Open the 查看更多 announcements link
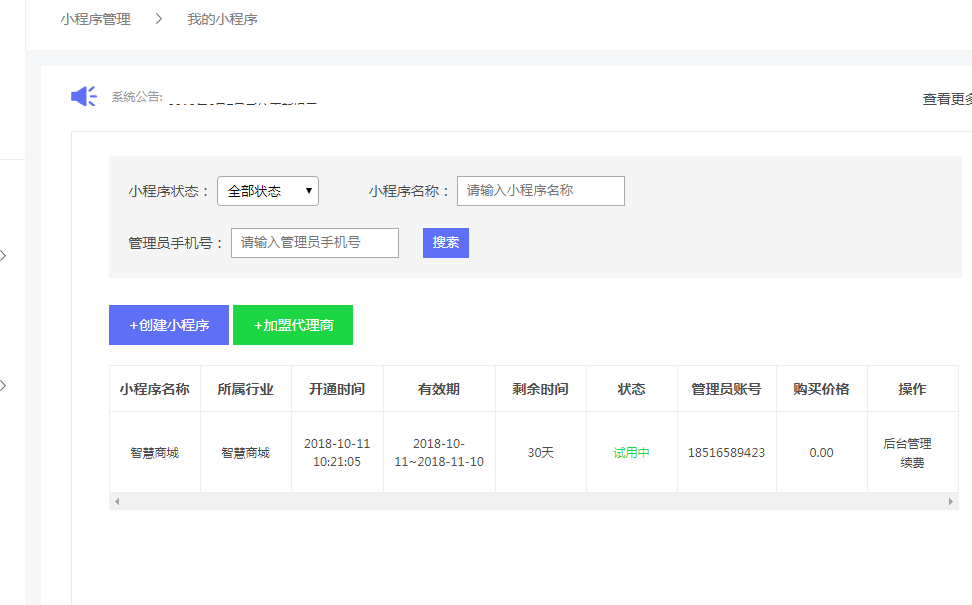The width and height of the screenshot is (972, 605). click(946, 99)
